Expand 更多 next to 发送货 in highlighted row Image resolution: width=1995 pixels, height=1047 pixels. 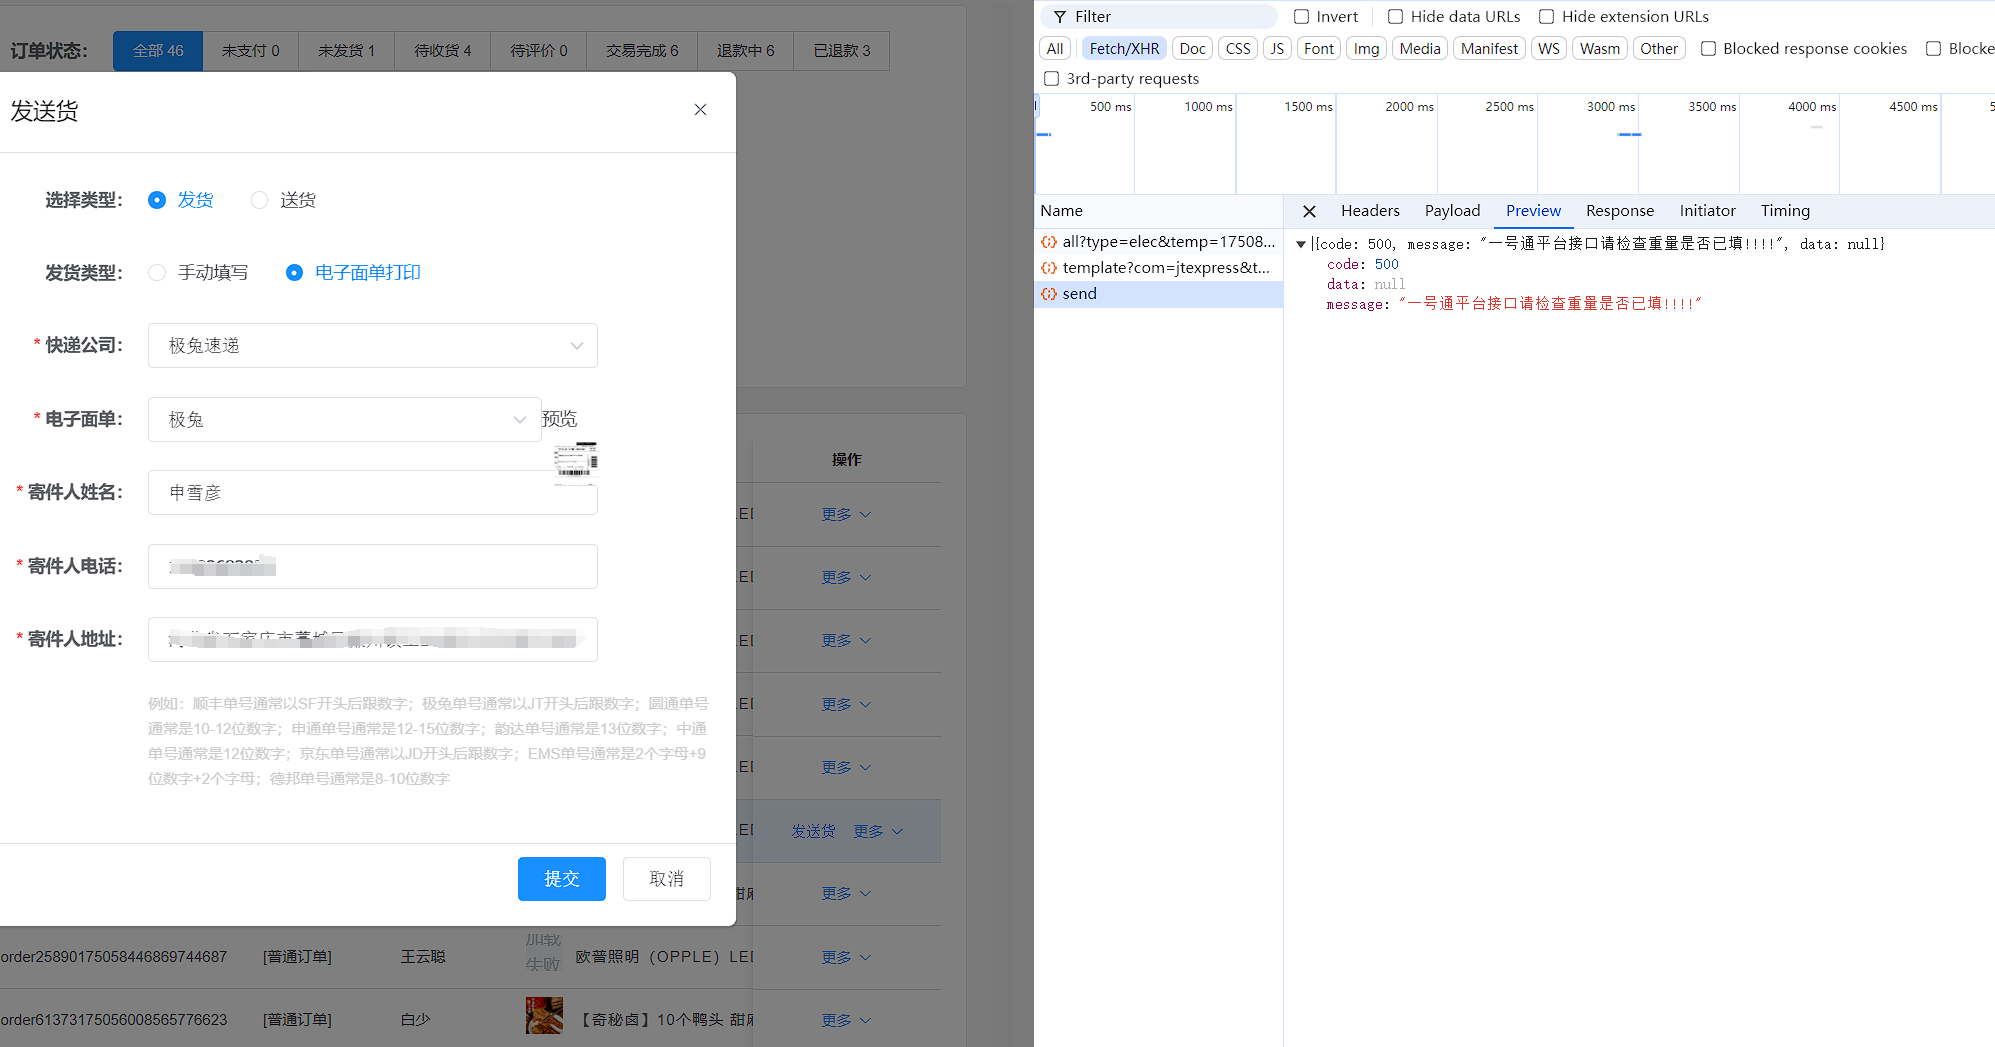coord(878,832)
